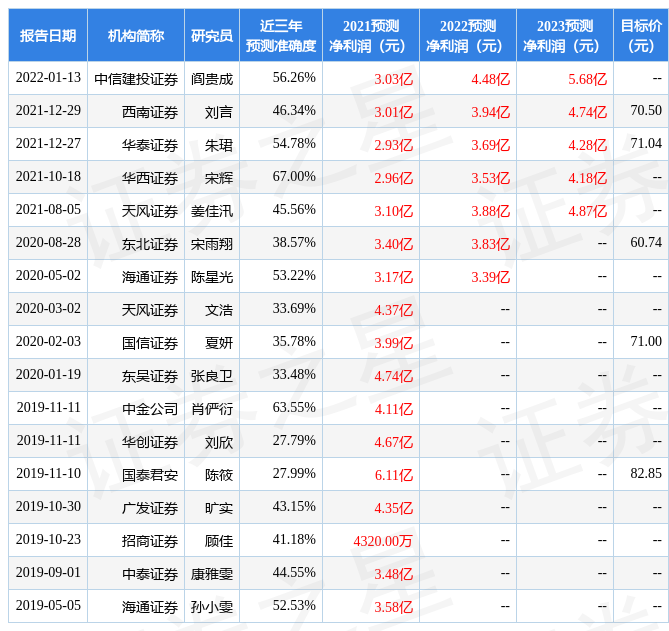Click institution 西南证券
The width and height of the screenshot is (669, 631).
click(x=150, y=112)
